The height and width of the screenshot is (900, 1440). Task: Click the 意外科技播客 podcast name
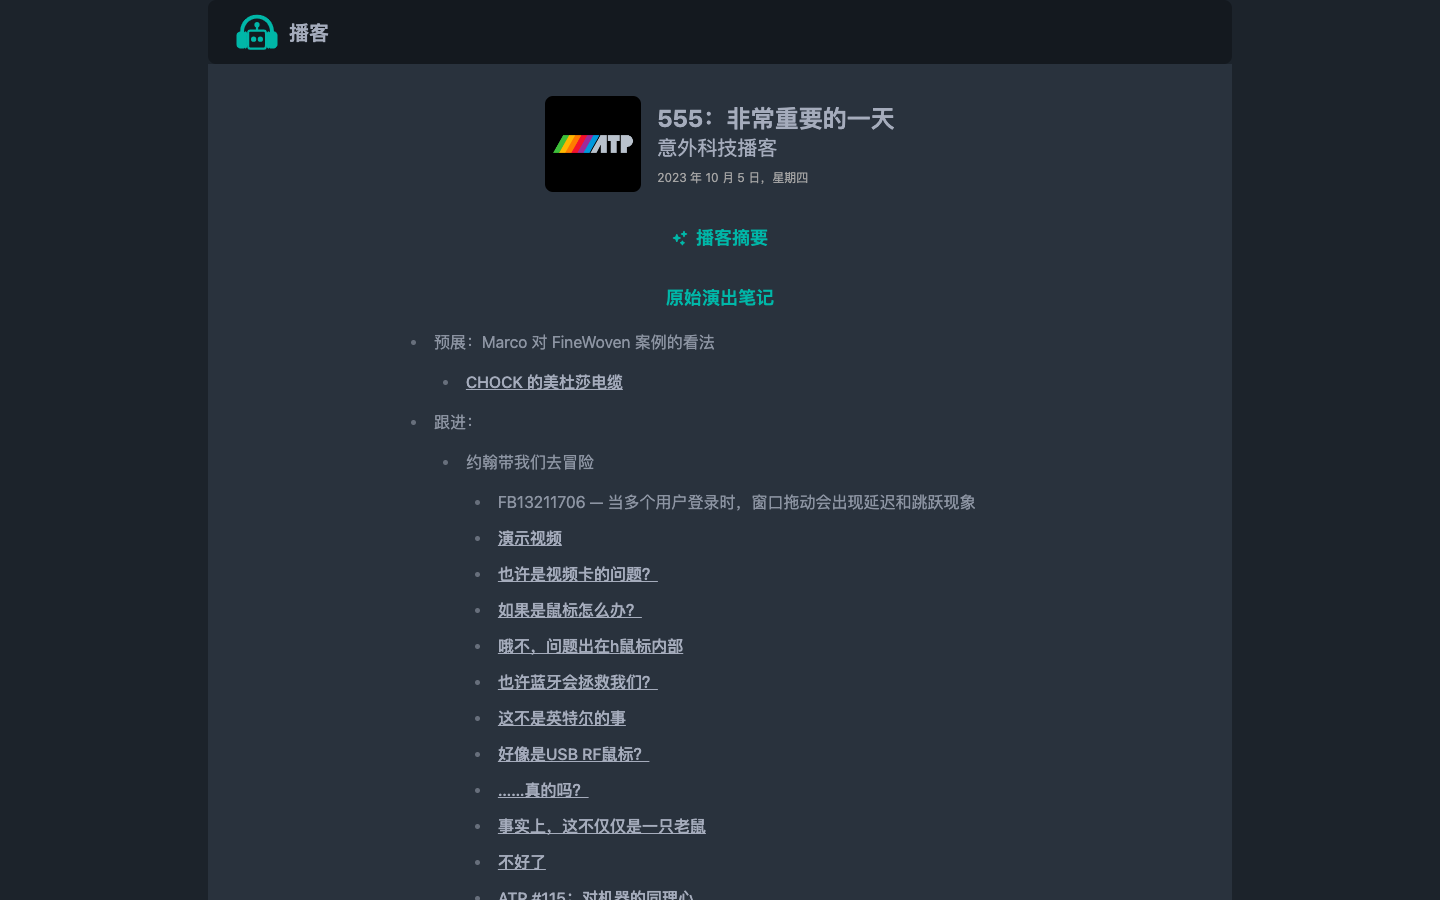(x=717, y=148)
